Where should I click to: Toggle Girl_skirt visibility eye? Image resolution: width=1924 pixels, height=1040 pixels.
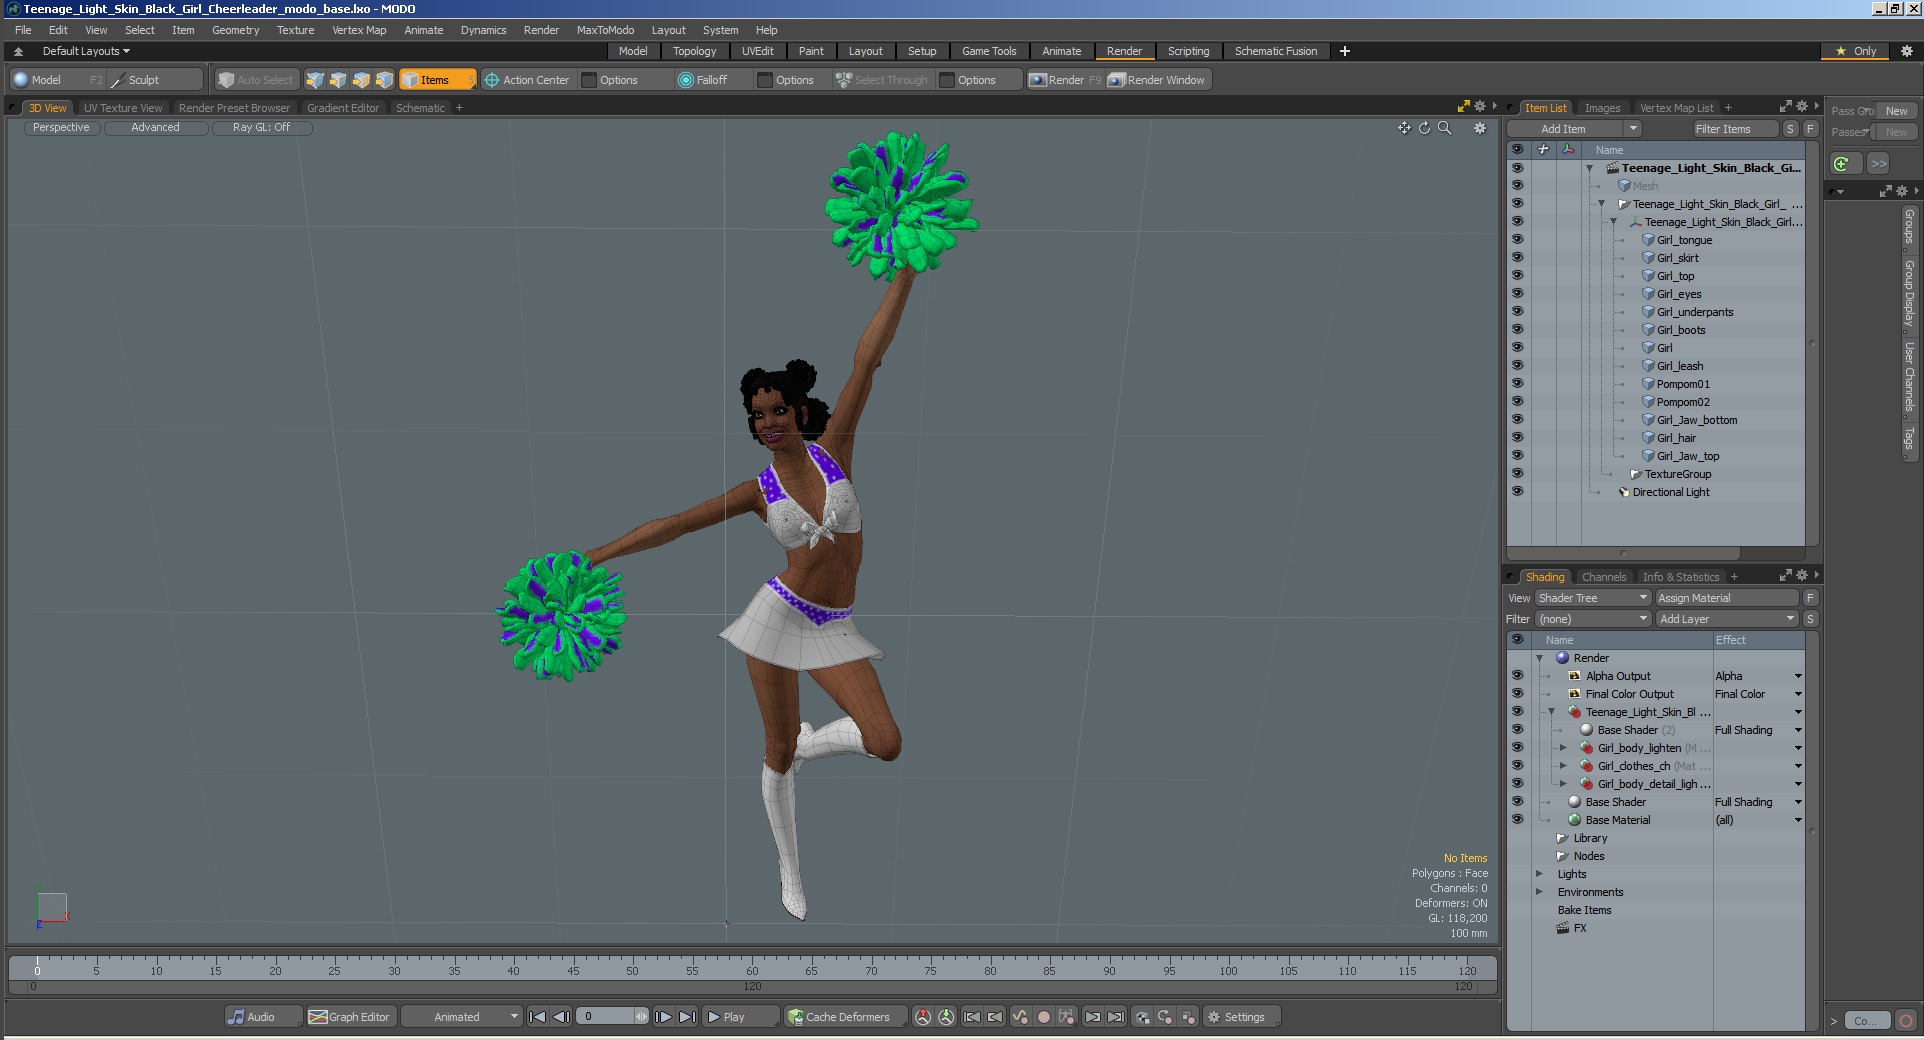coord(1517,258)
